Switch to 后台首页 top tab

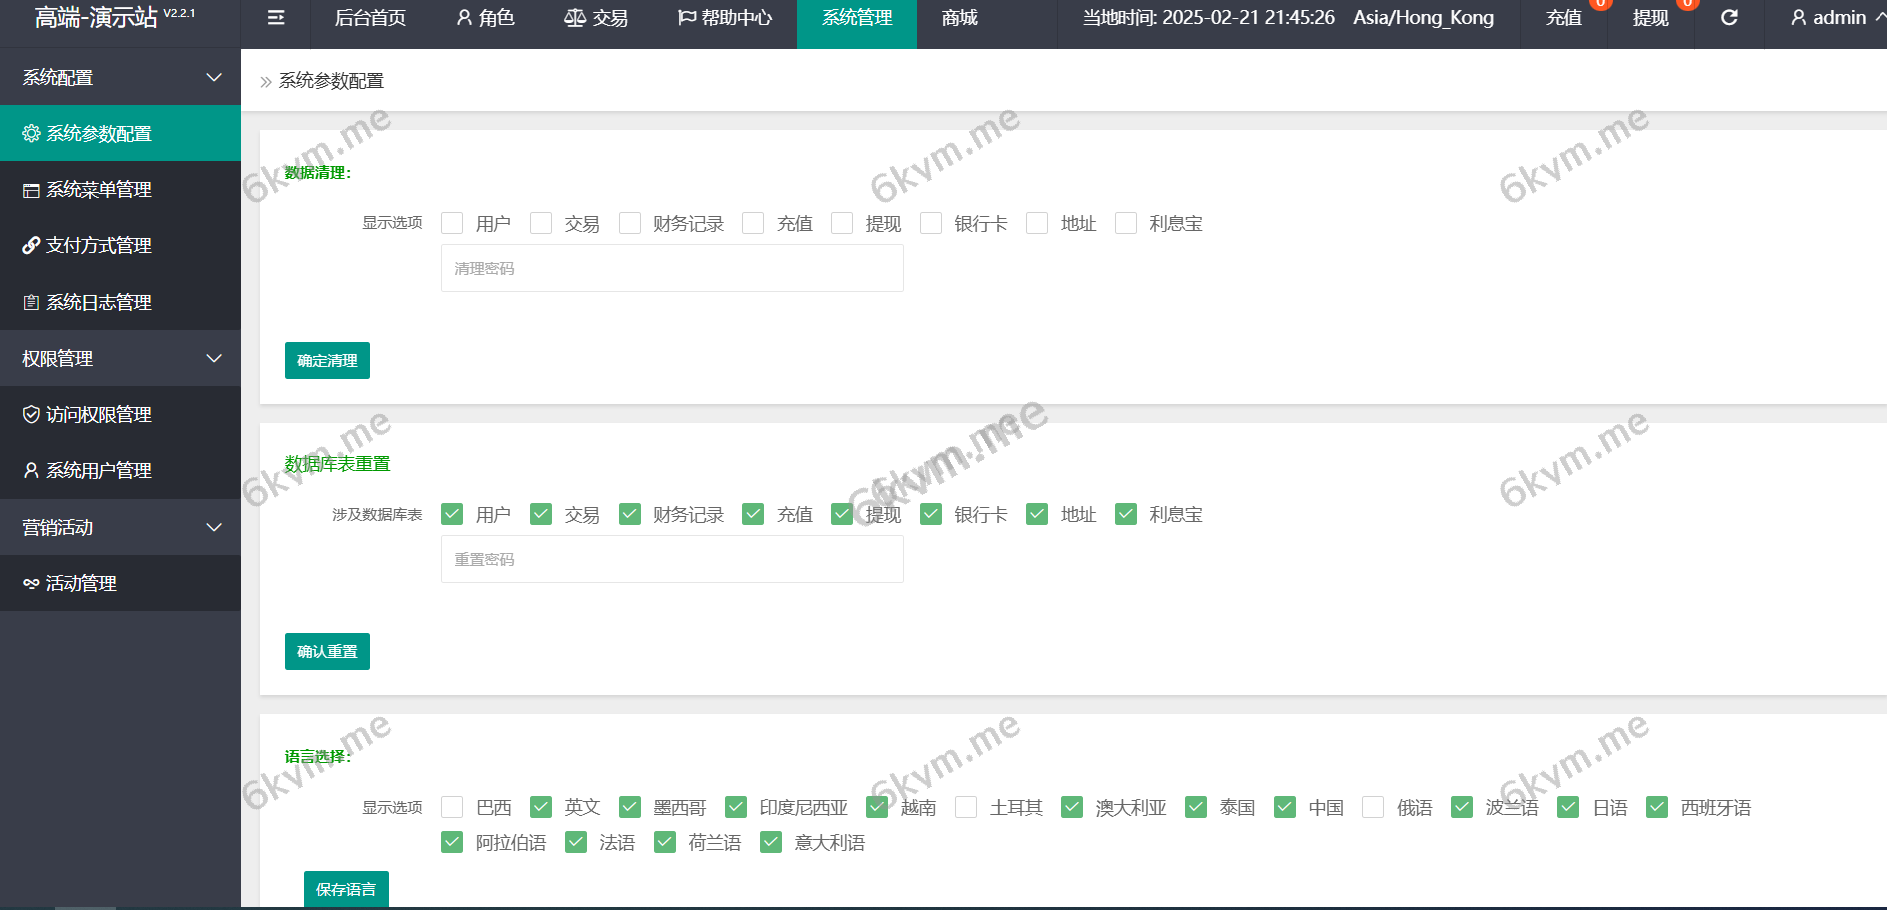pyautogui.click(x=370, y=18)
